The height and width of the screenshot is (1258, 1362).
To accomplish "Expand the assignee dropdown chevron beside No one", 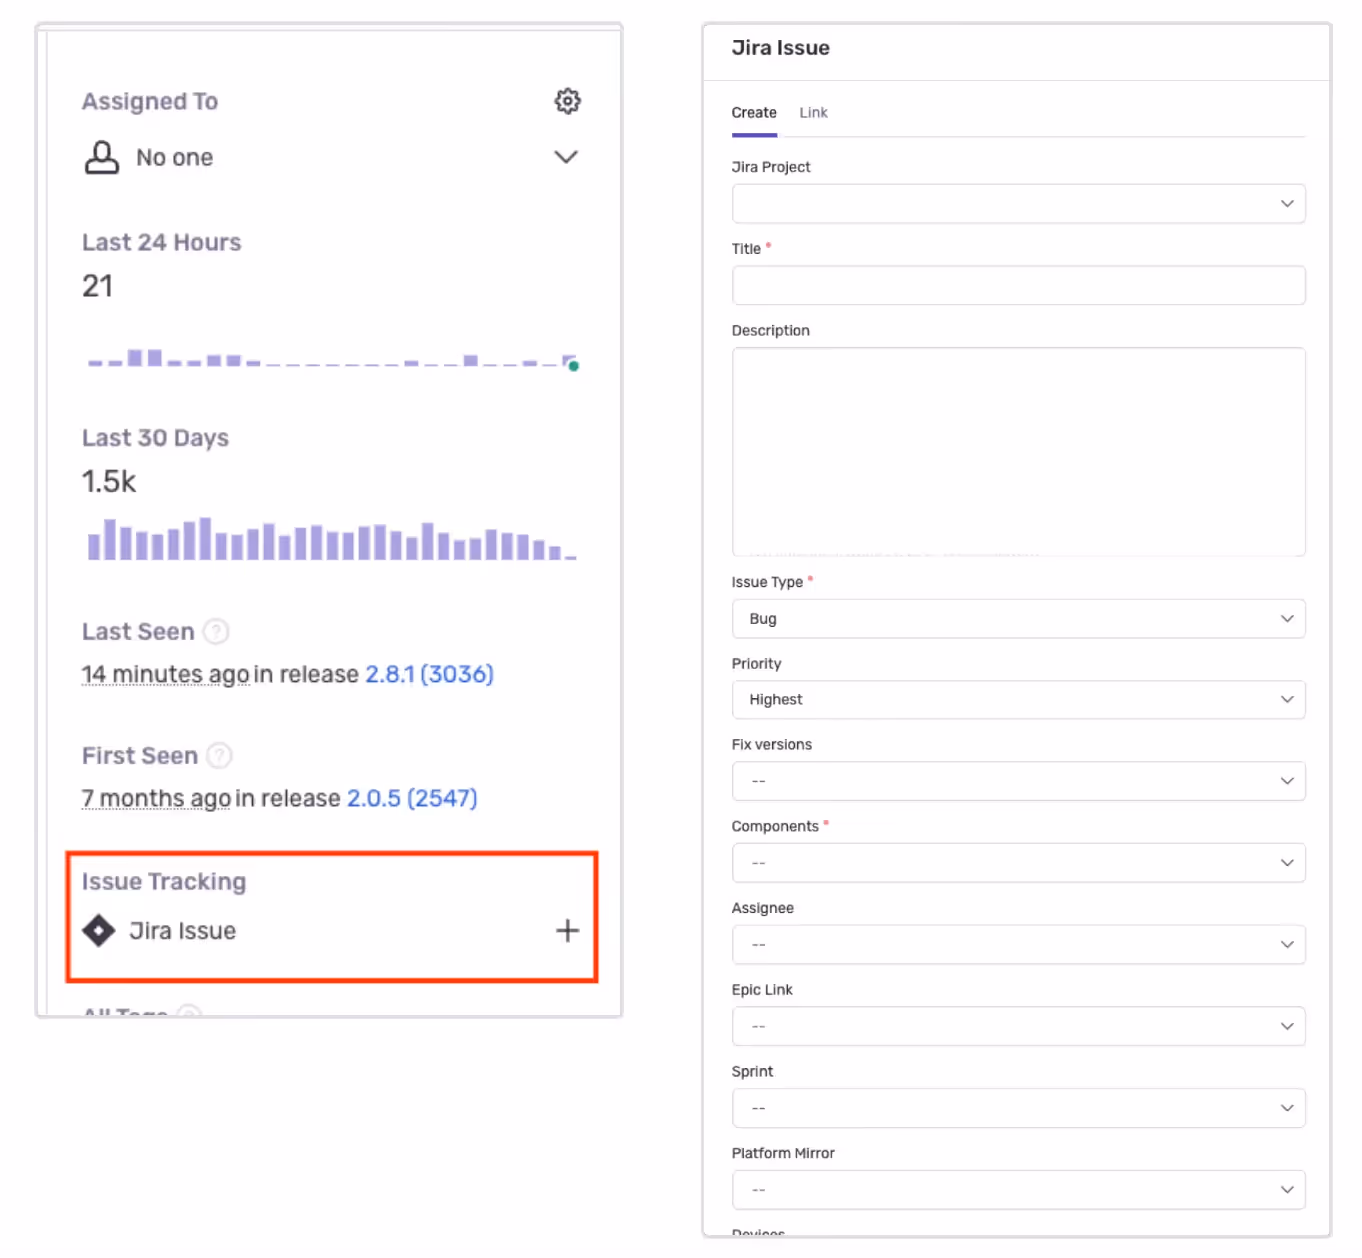I will 566,157.
